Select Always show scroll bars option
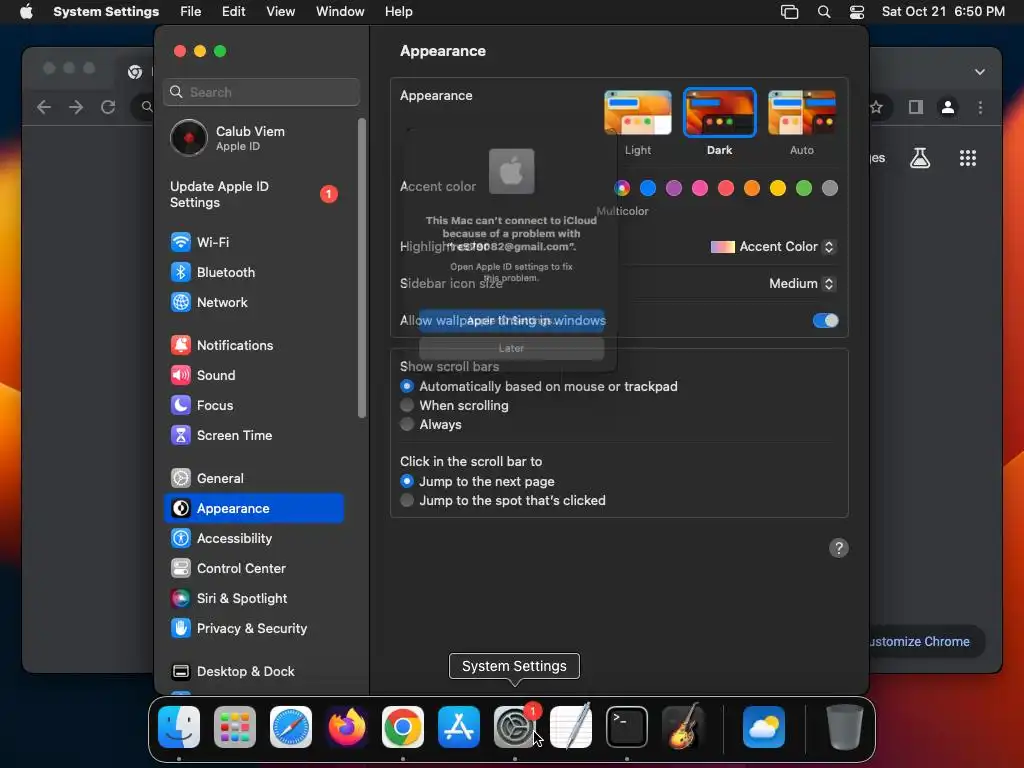The width and height of the screenshot is (1024, 768). [x=407, y=424]
